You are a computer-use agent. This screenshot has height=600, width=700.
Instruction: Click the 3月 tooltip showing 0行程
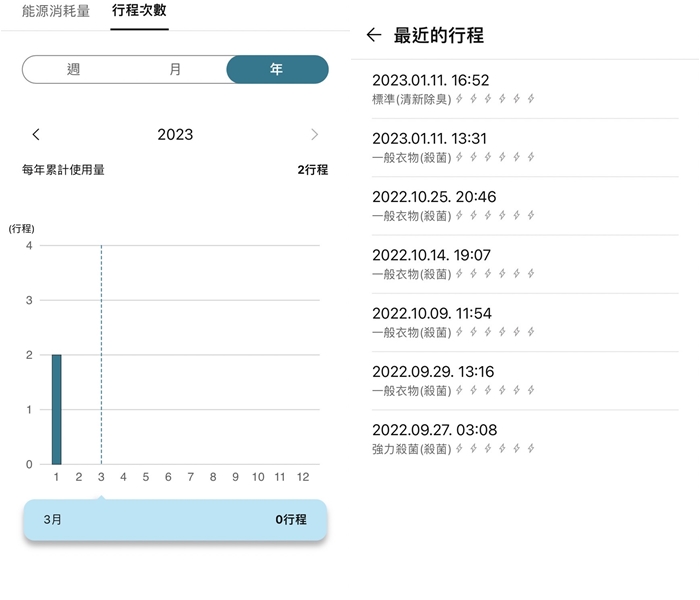coord(175,520)
